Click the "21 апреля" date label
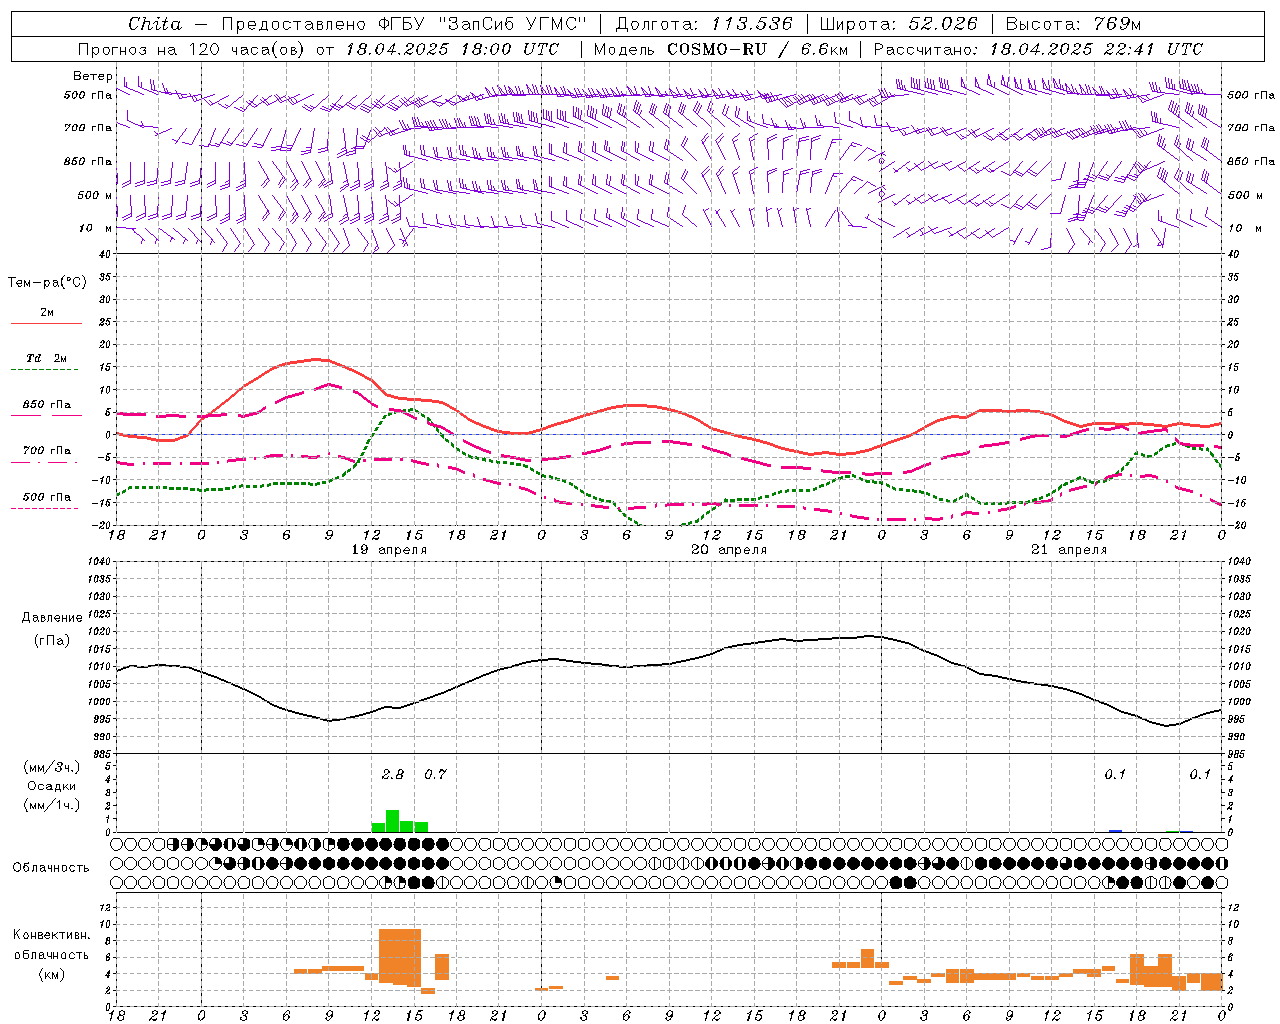 point(1069,550)
